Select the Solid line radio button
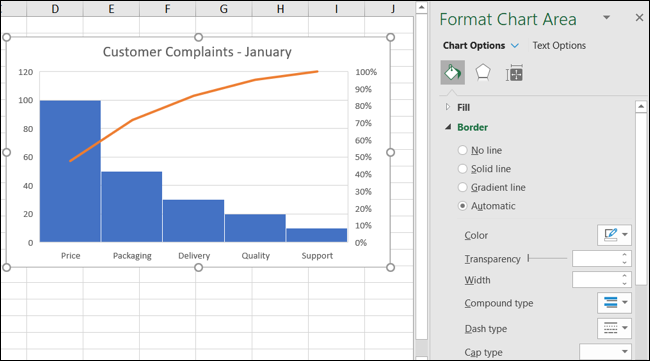 [x=462, y=169]
